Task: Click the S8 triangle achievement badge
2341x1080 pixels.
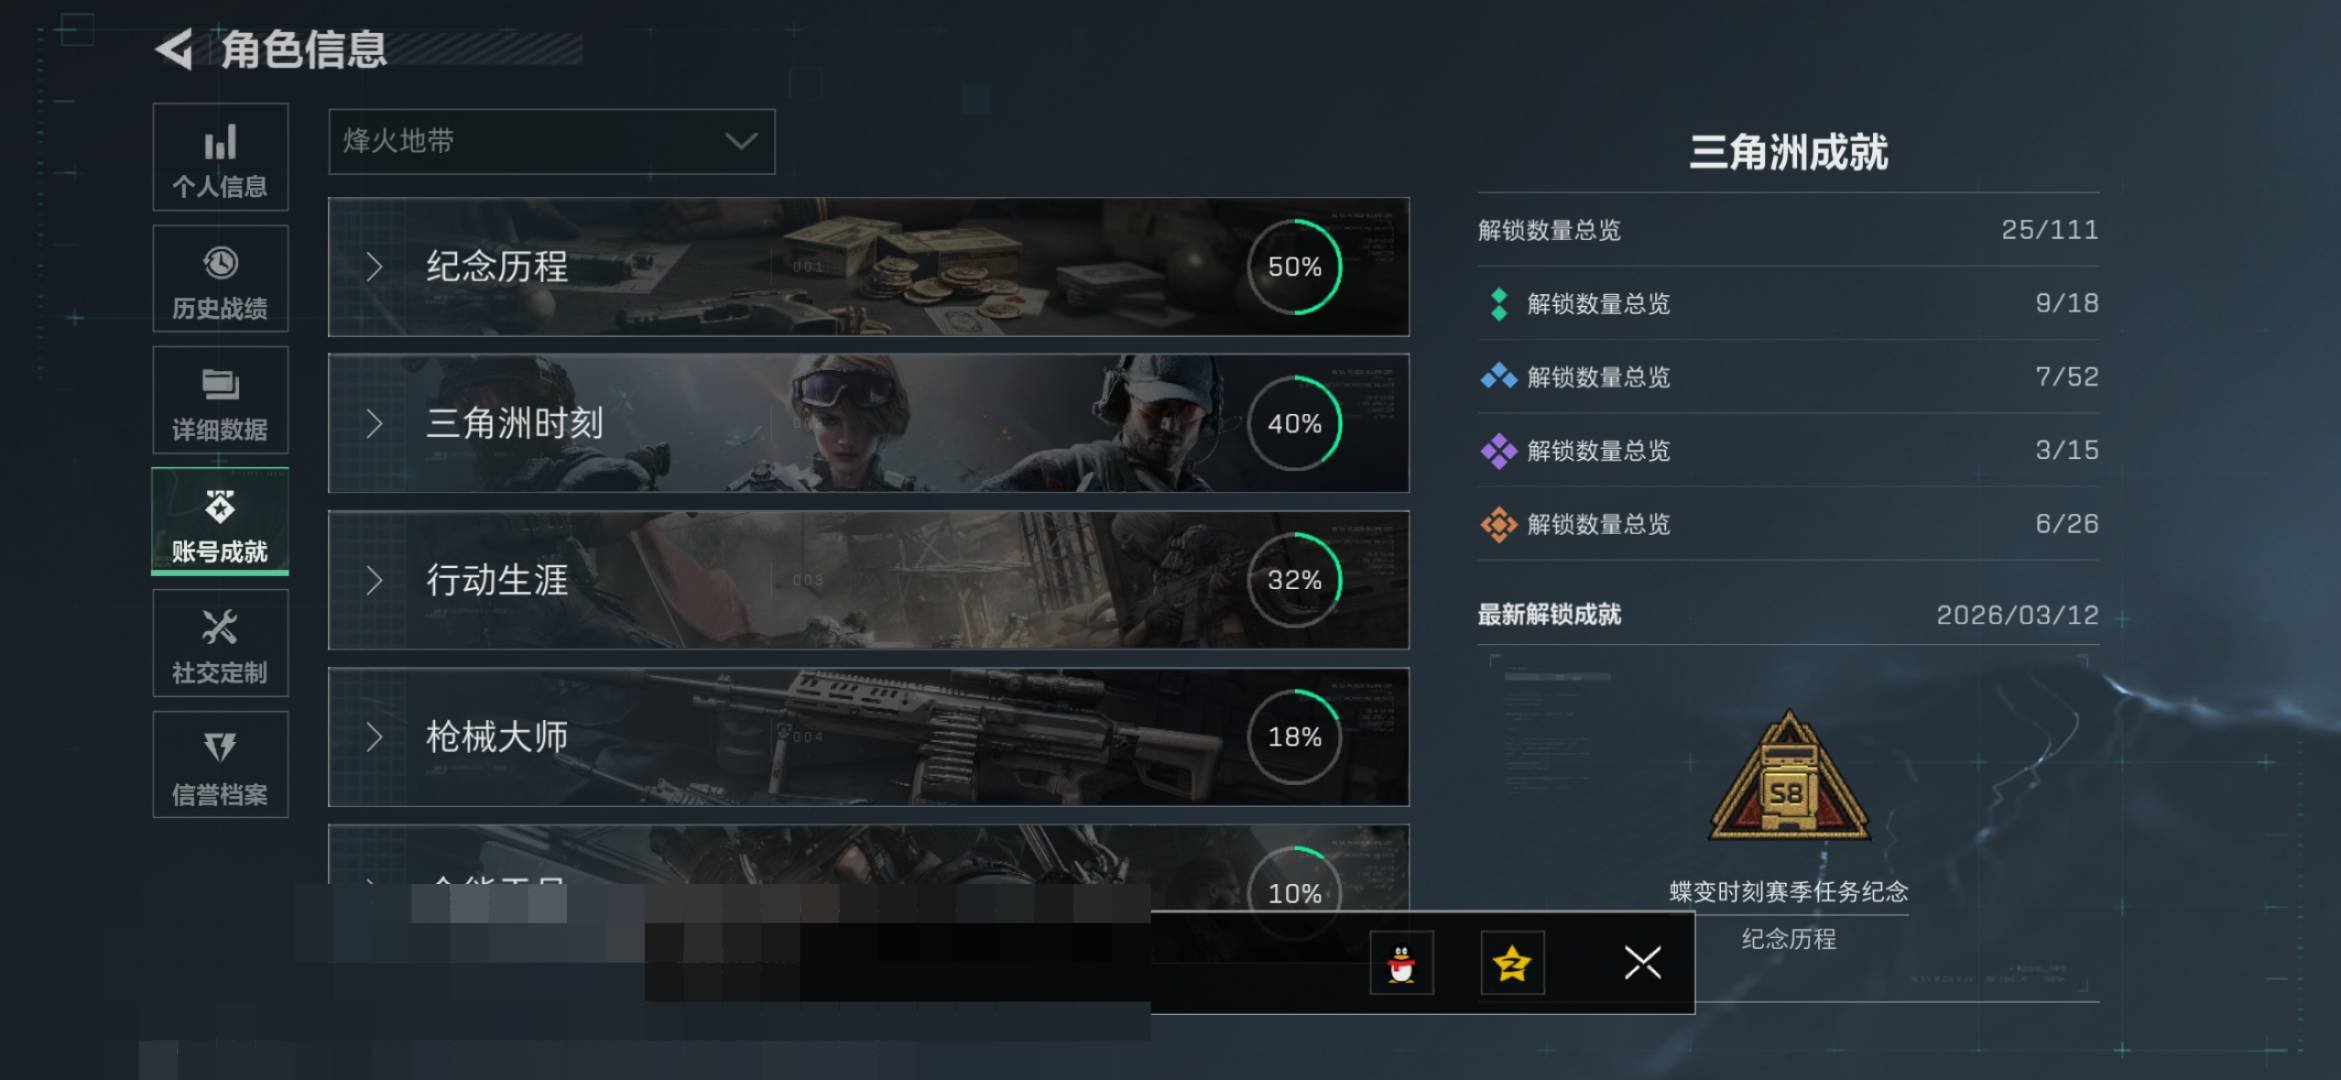Action: click(1789, 777)
